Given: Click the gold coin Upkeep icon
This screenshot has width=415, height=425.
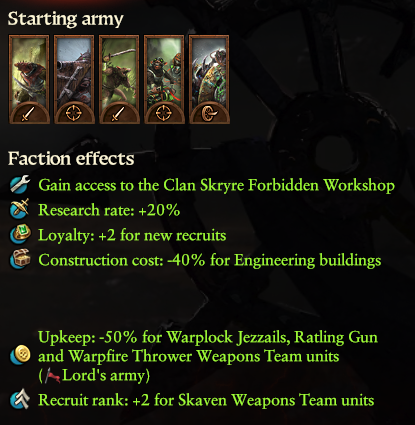Looking at the screenshot, I should point(20,355).
